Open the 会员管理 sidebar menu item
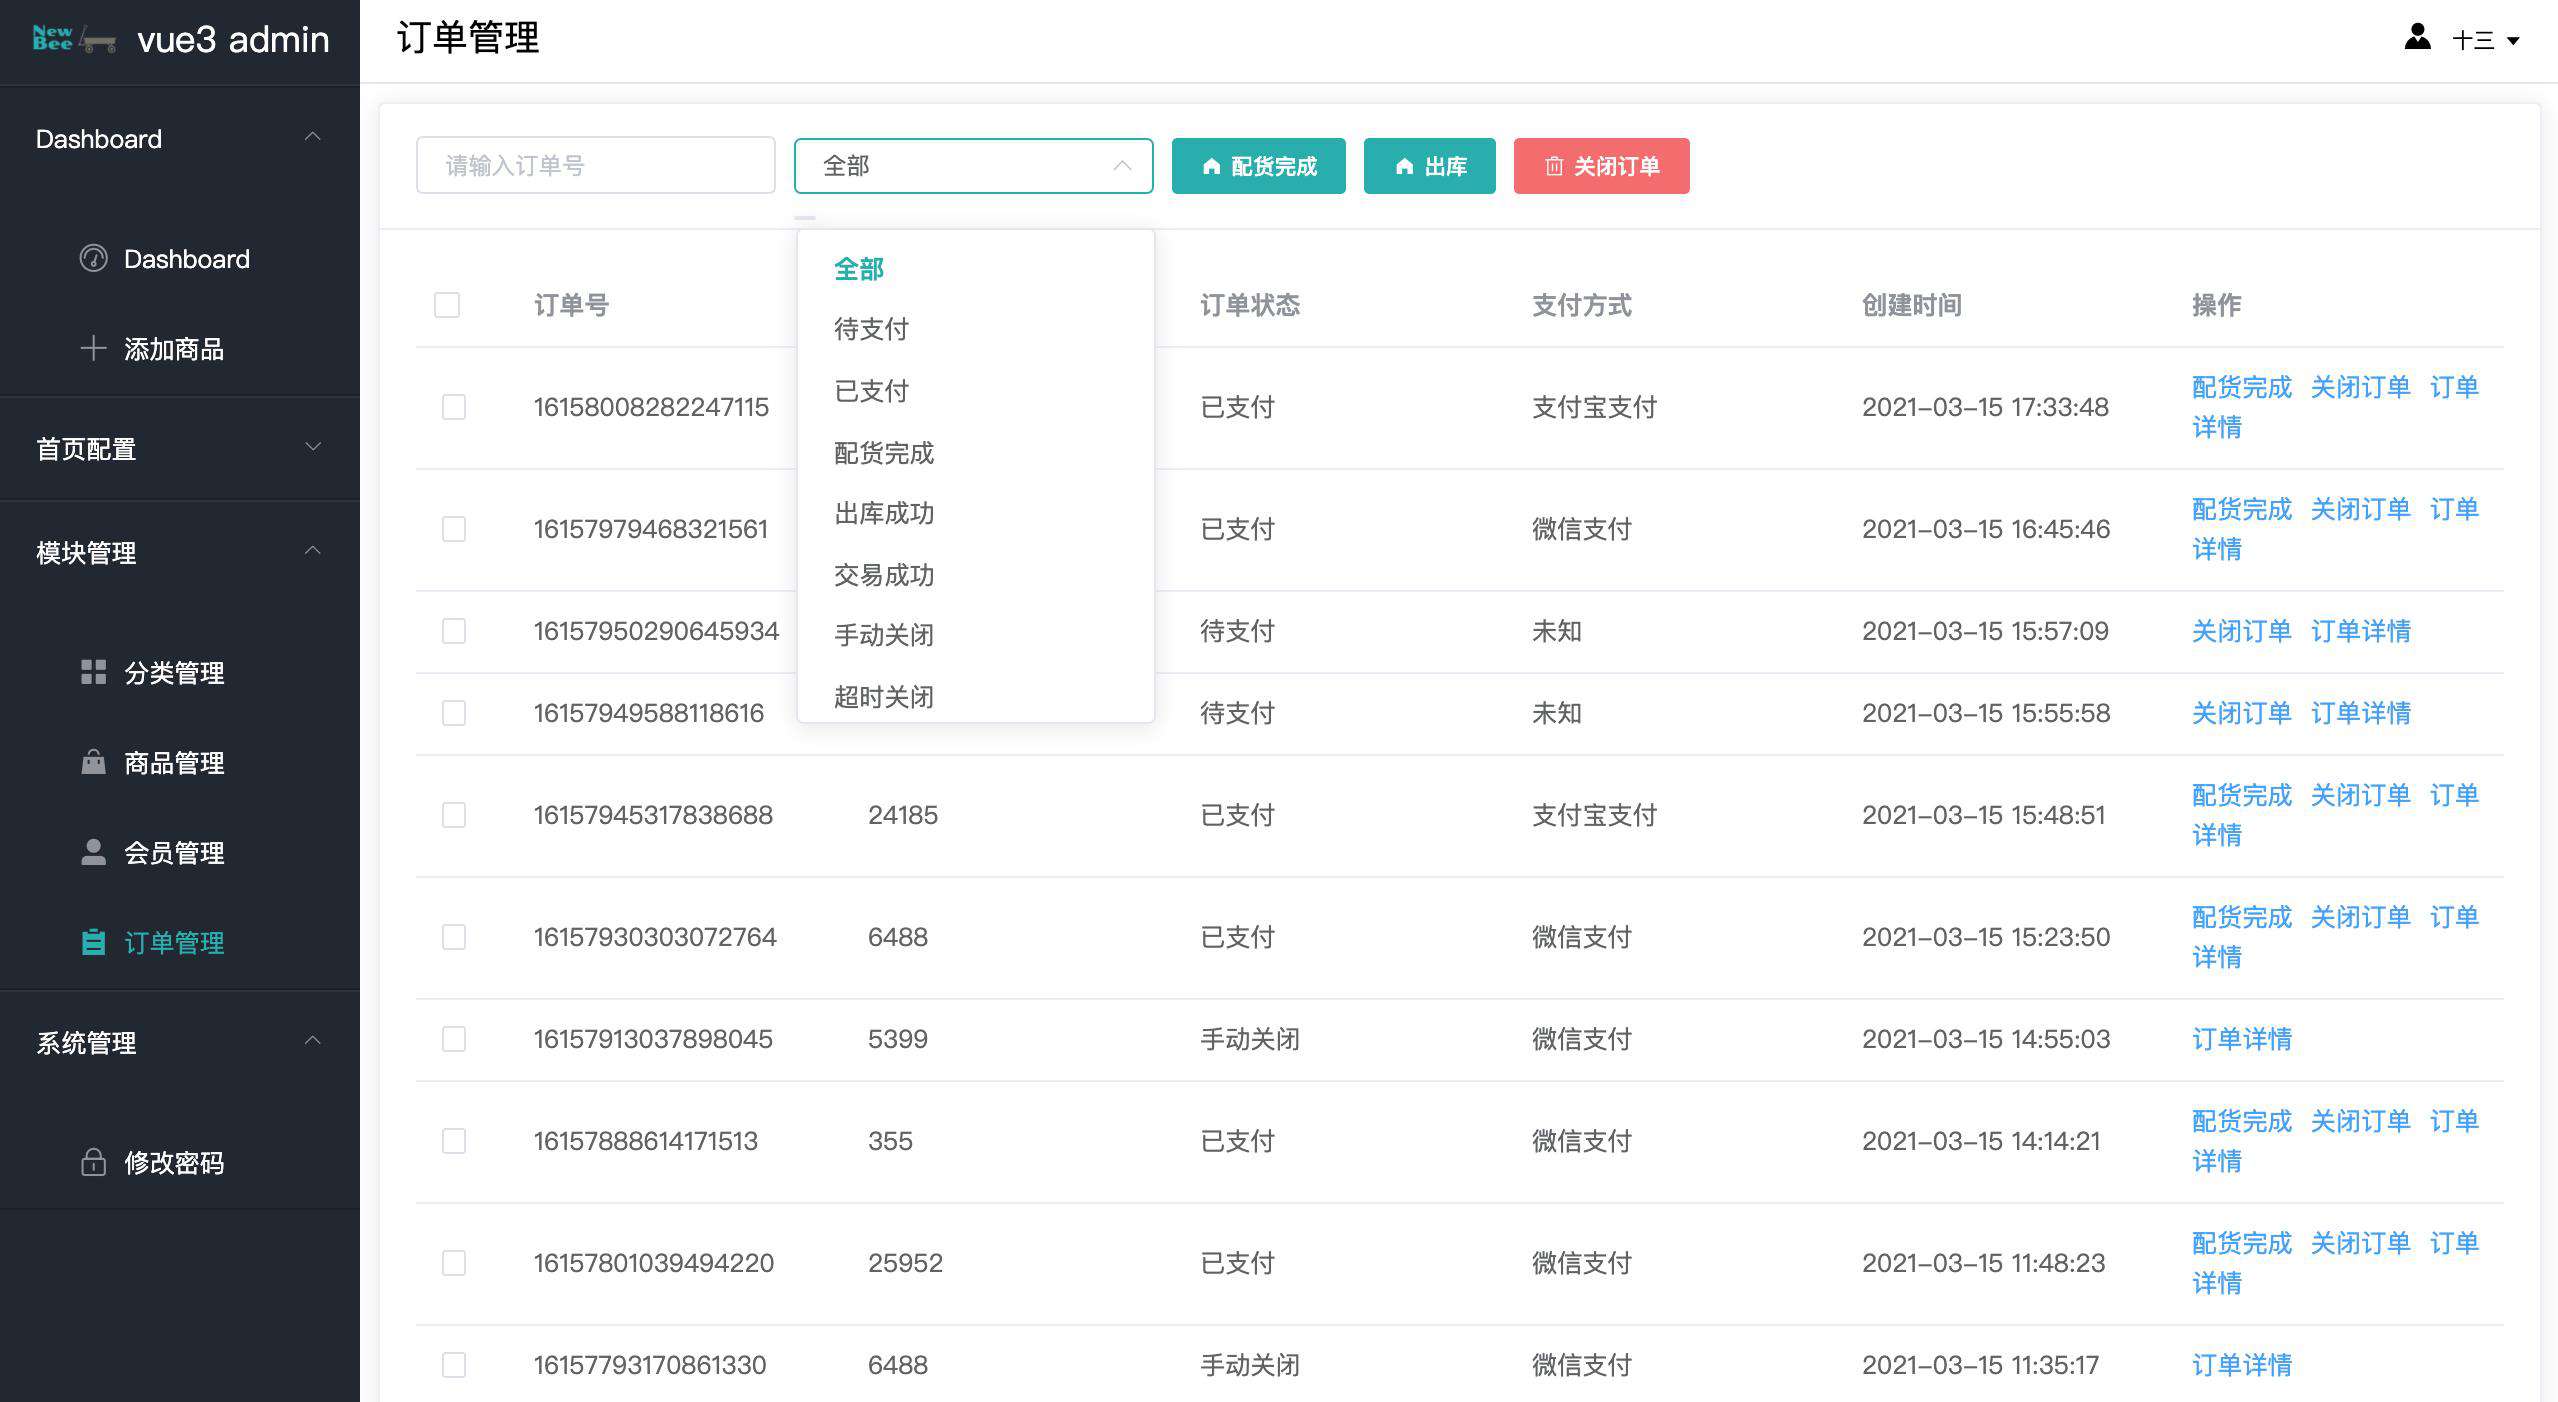2558x1402 pixels. click(x=180, y=852)
